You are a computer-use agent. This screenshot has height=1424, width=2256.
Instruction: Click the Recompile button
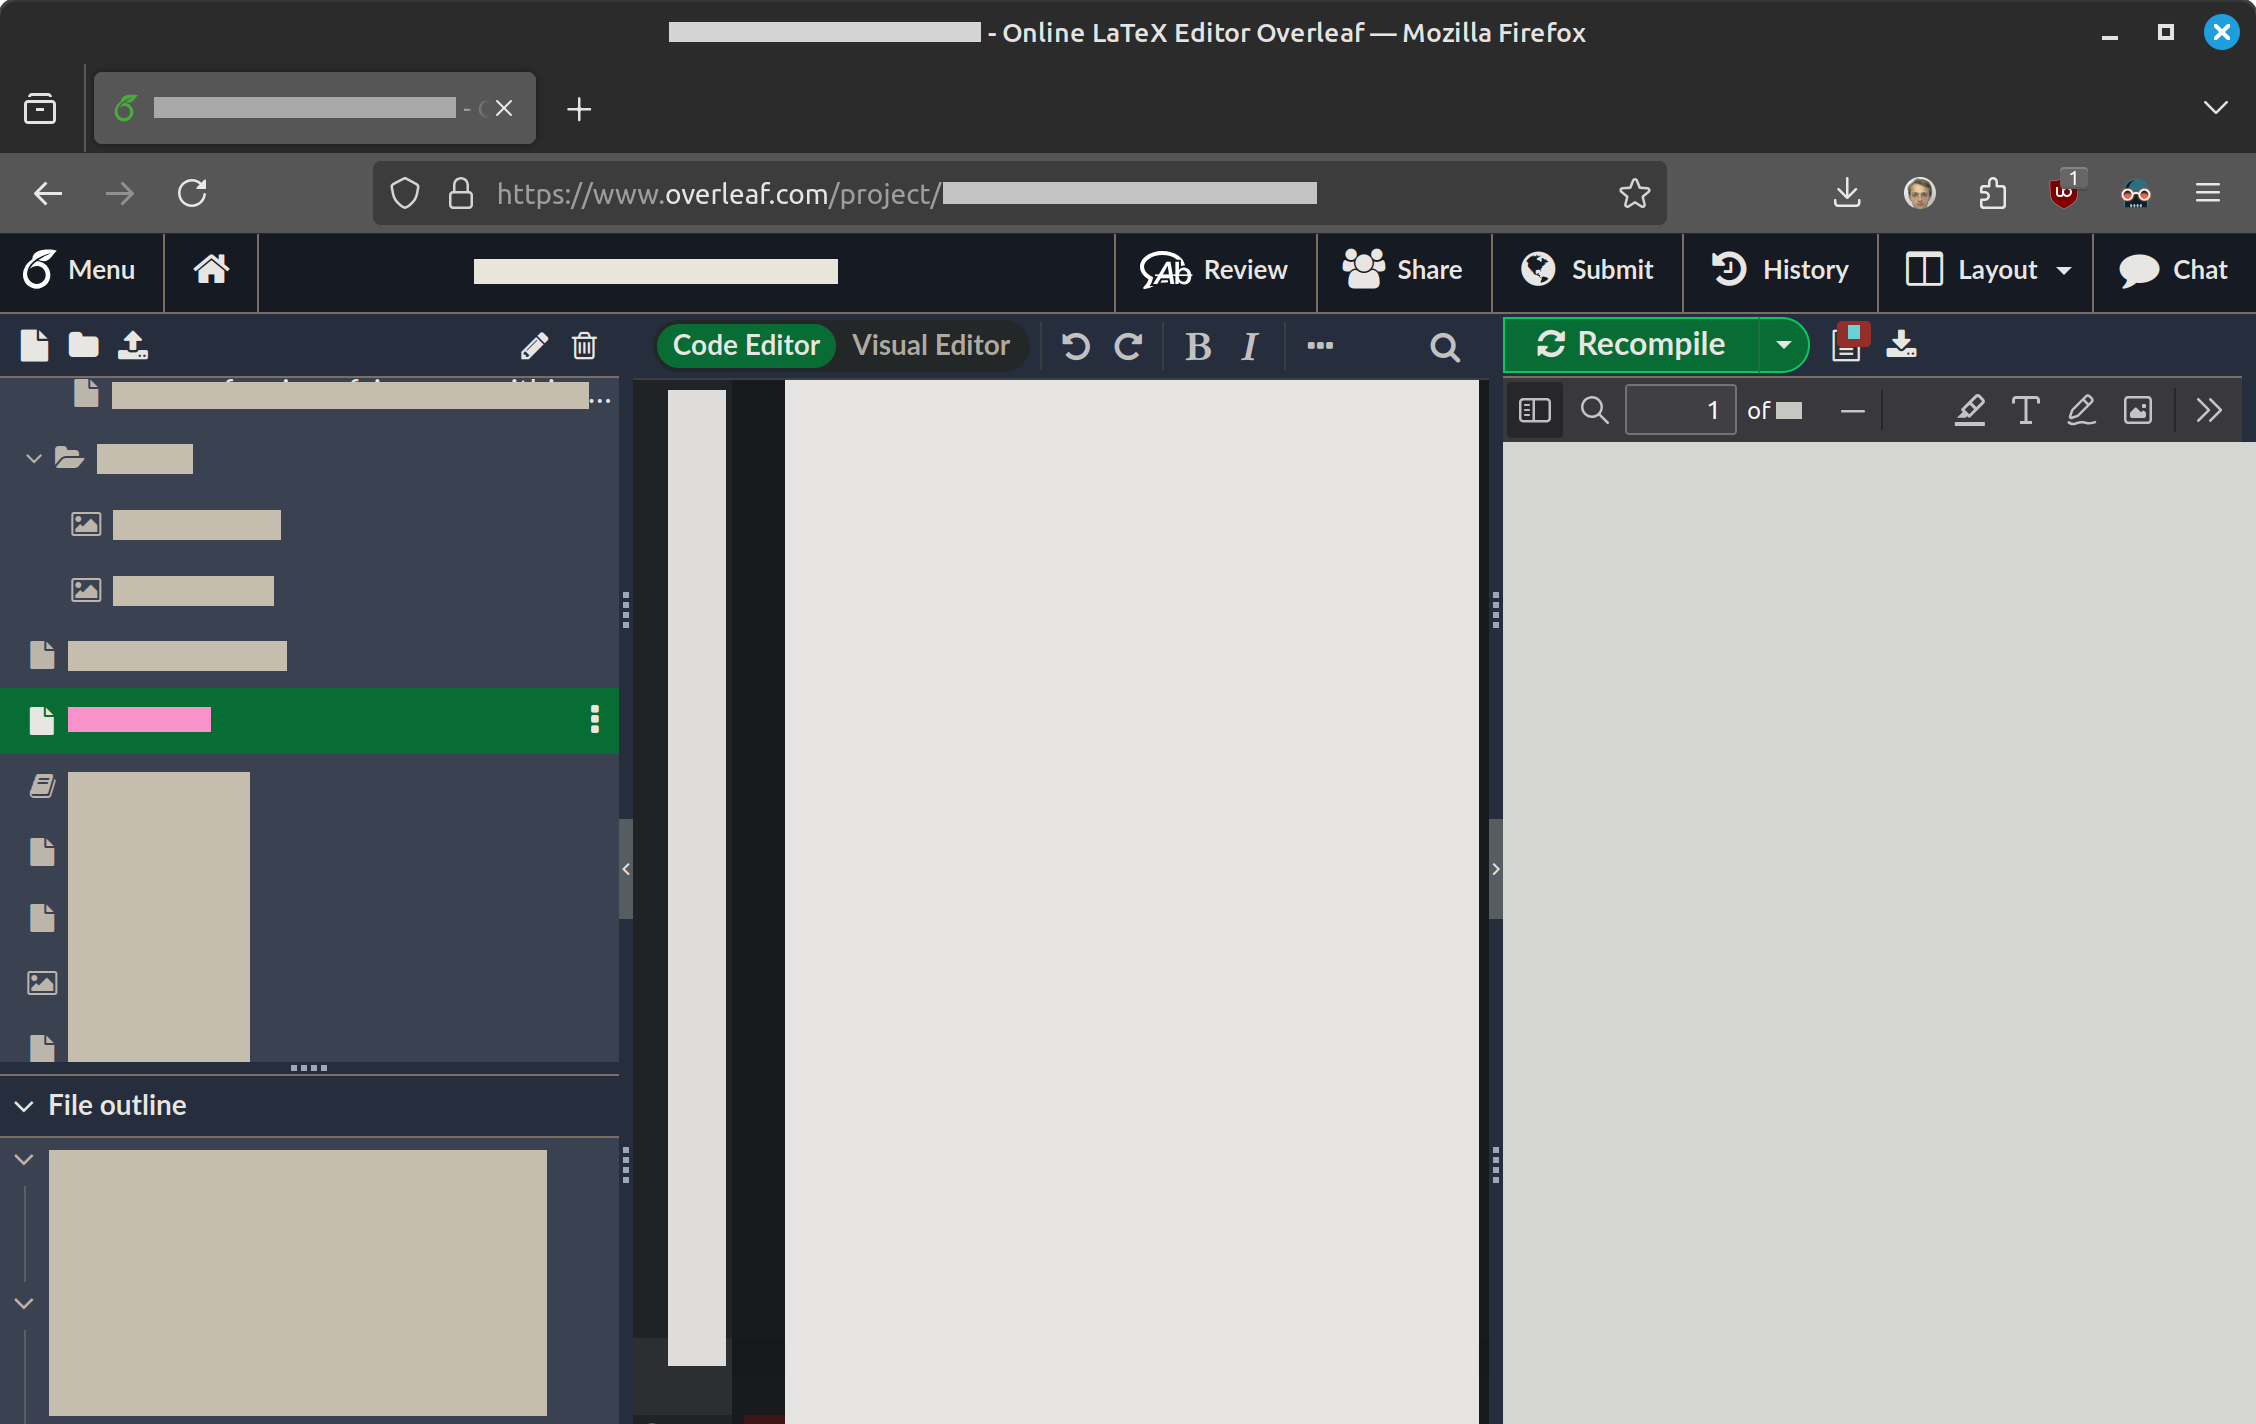(x=1632, y=345)
